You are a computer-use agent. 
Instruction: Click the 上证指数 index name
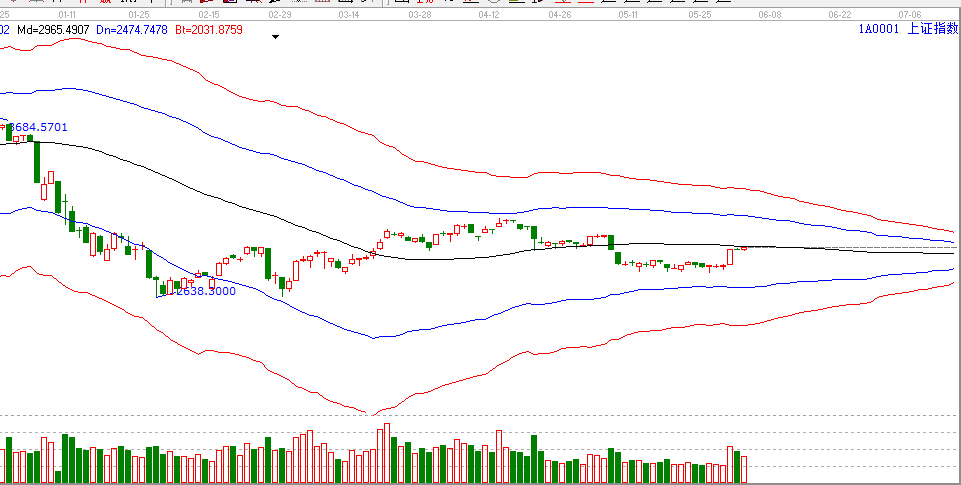tap(932, 30)
